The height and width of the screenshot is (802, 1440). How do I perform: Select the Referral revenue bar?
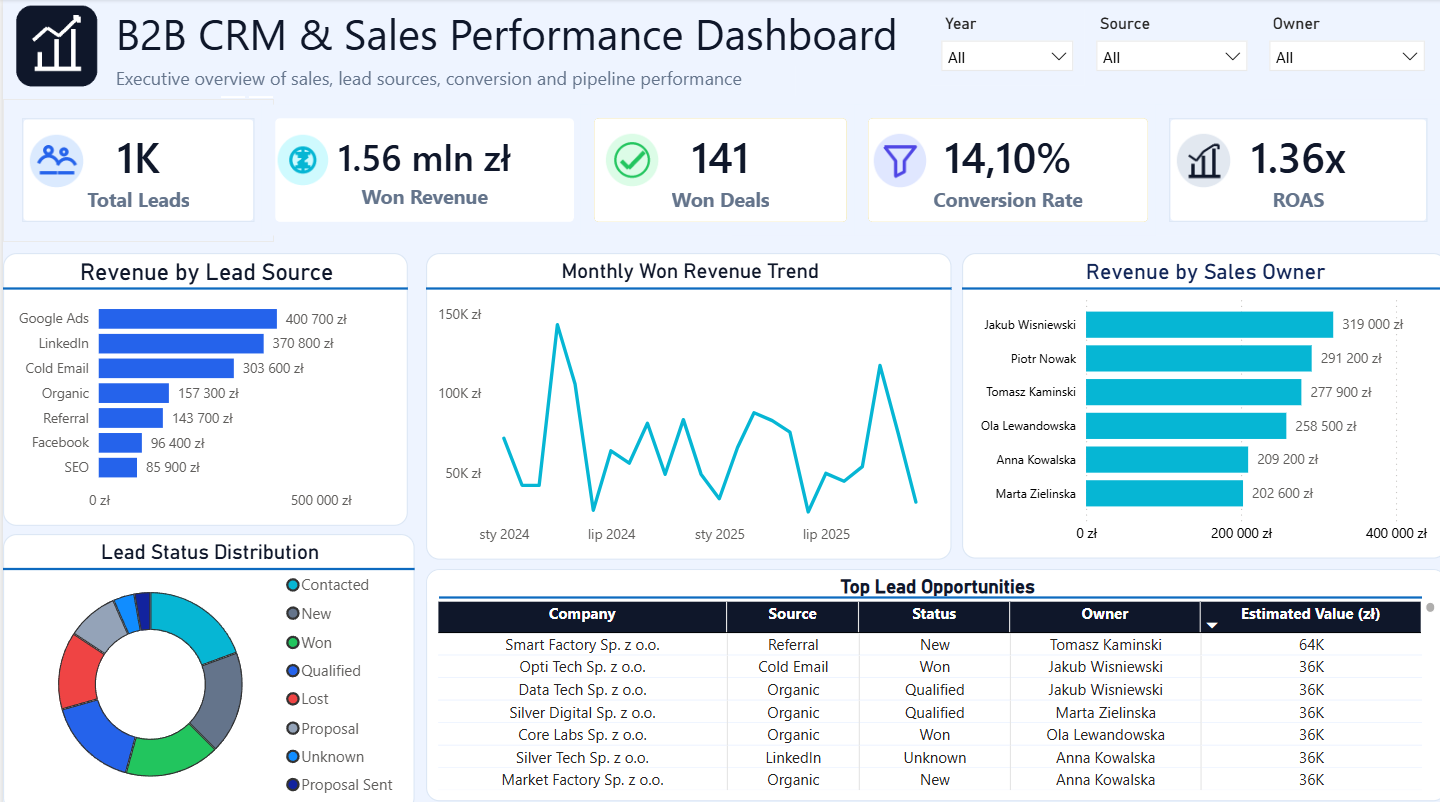pyautogui.click(x=131, y=418)
